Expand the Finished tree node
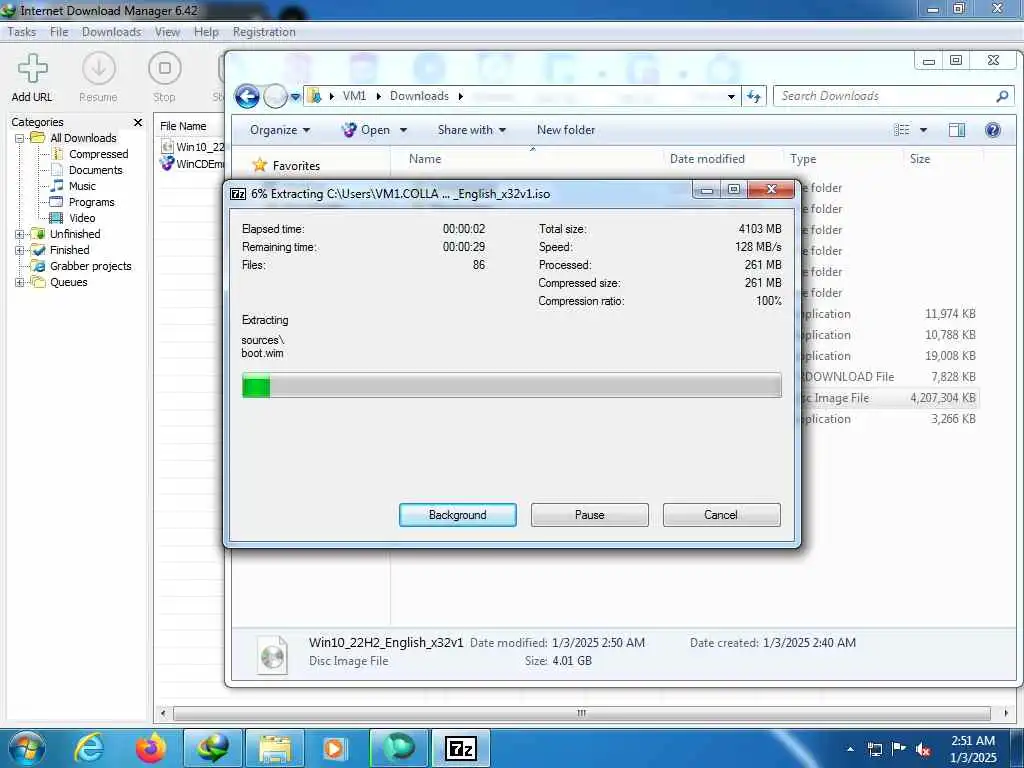The image size is (1024, 768). pos(20,250)
